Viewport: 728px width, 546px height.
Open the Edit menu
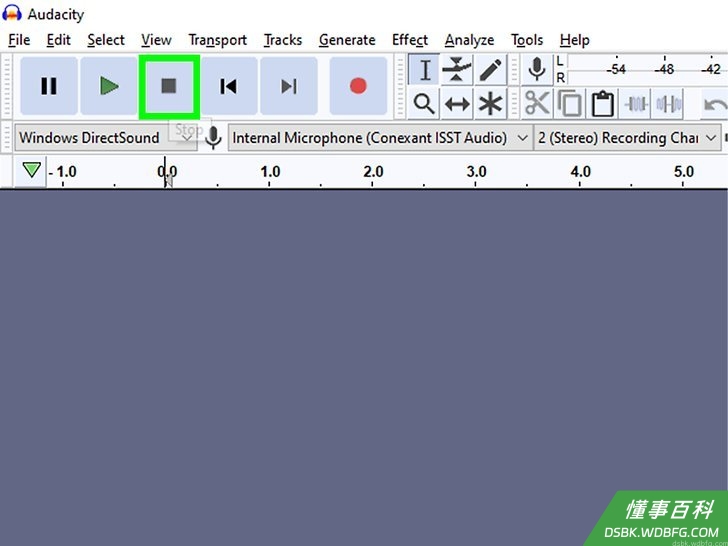[58, 40]
